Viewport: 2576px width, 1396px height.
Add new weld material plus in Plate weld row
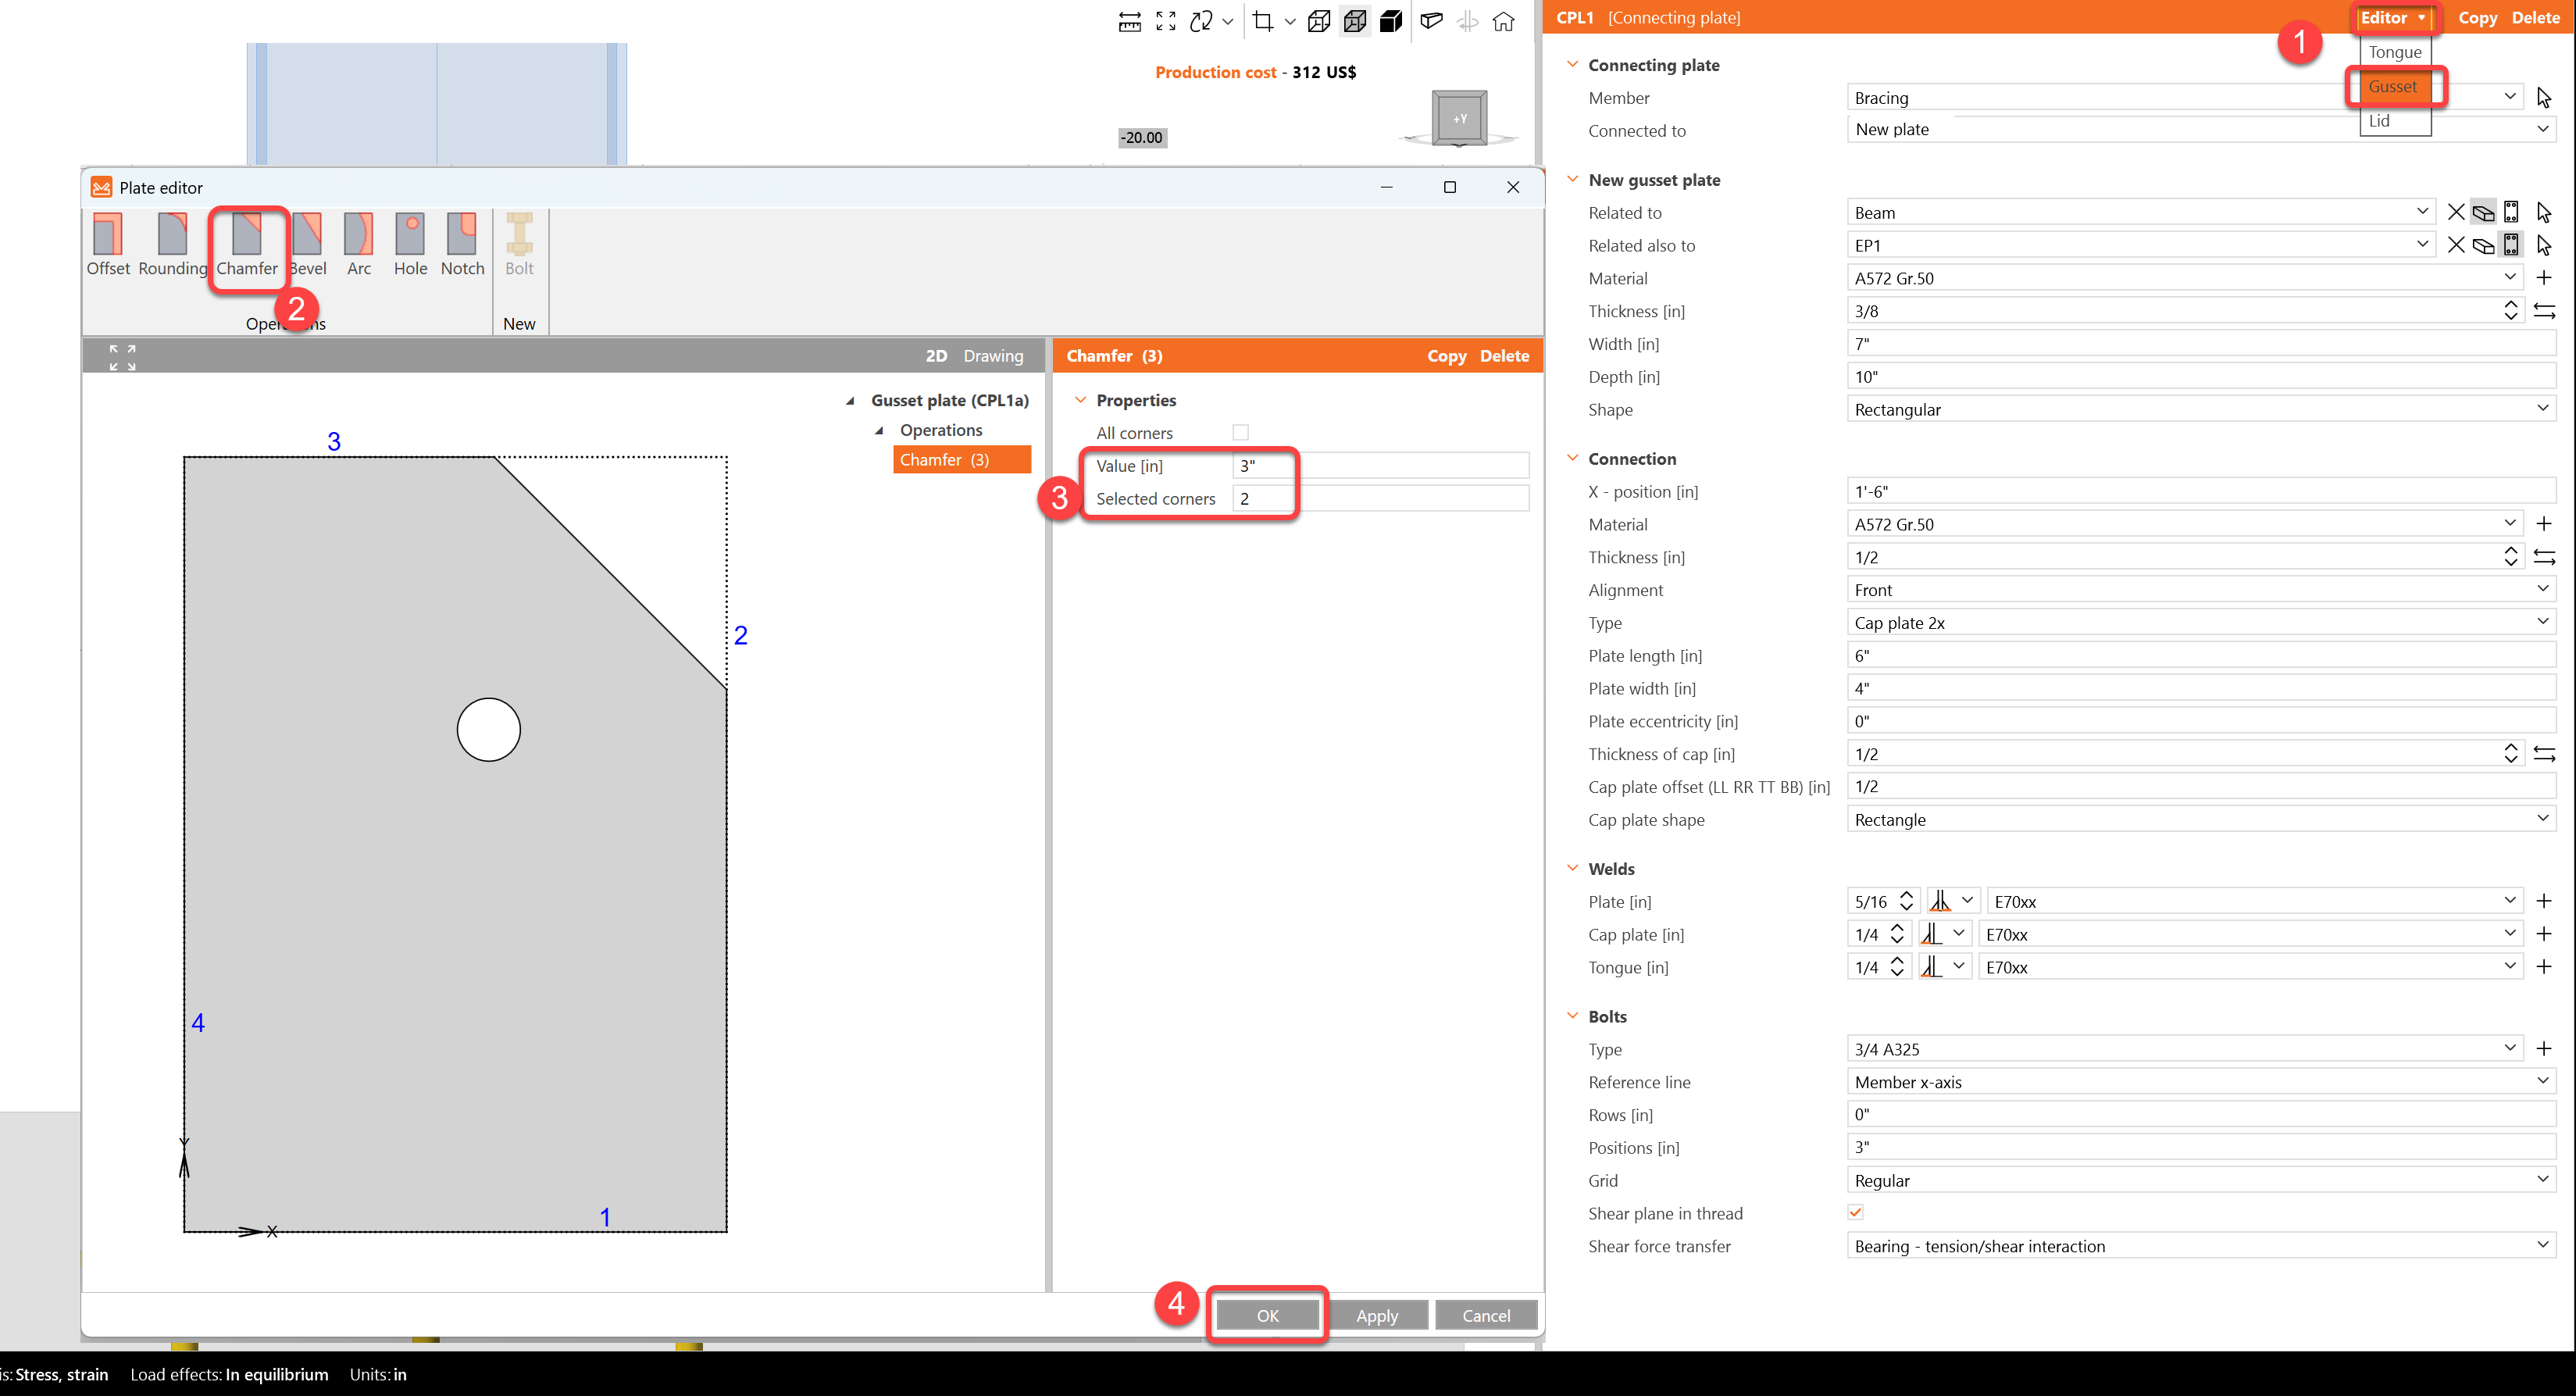click(x=2545, y=901)
